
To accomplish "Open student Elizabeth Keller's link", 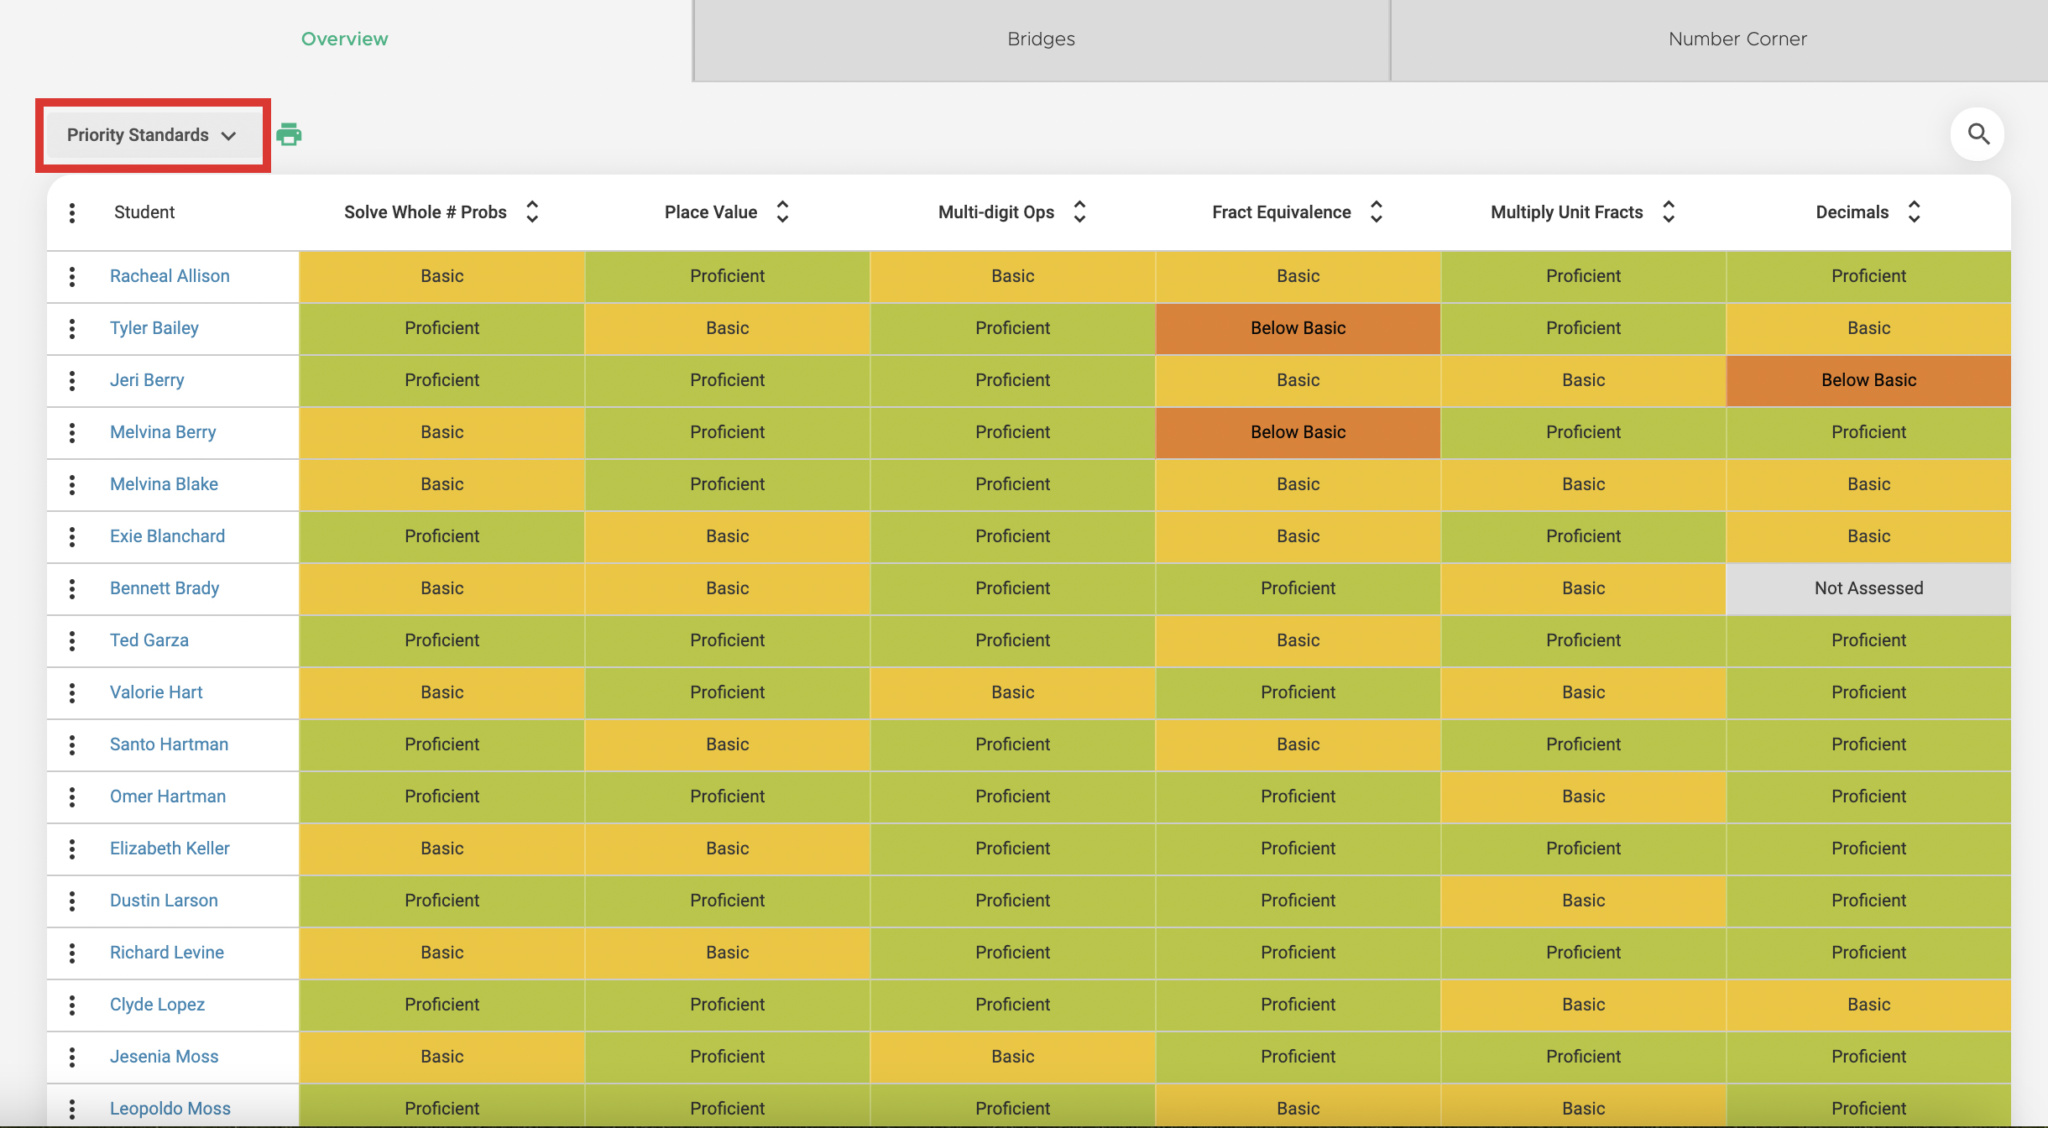I will [x=170, y=848].
